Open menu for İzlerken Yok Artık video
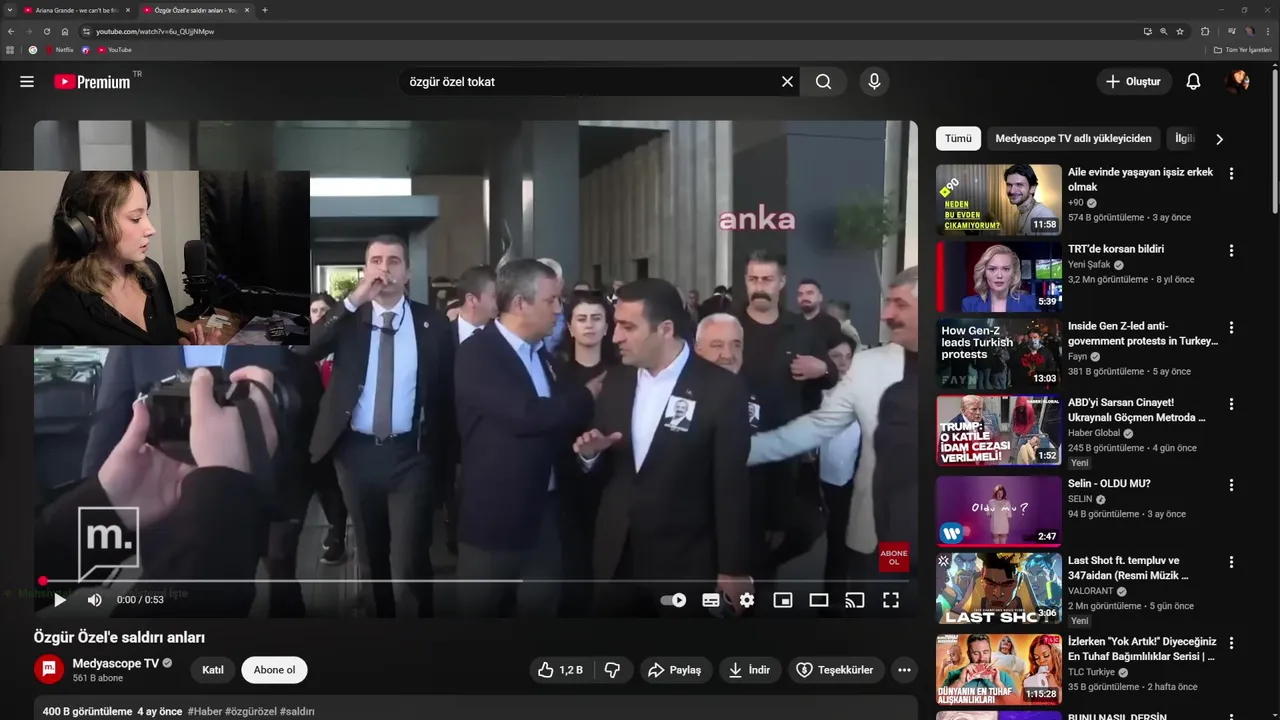The height and width of the screenshot is (720, 1280). pyautogui.click(x=1231, y=643)
